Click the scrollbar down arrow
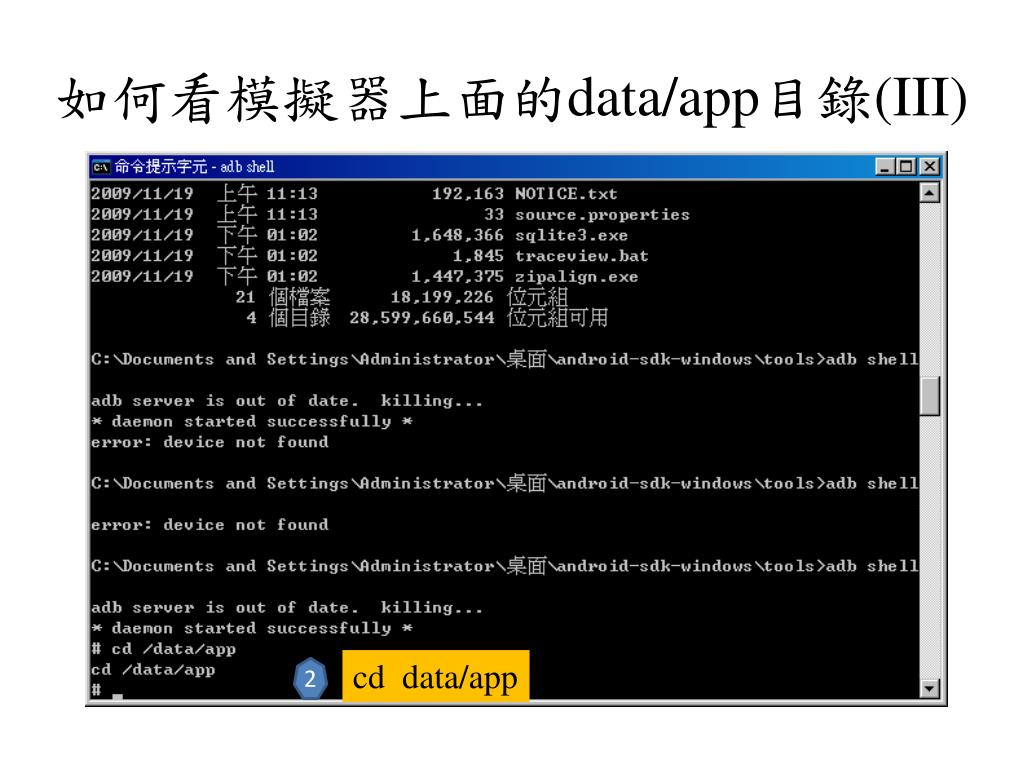The width and height of the screenshot is (1024, 768). click(x=929, y=688)
